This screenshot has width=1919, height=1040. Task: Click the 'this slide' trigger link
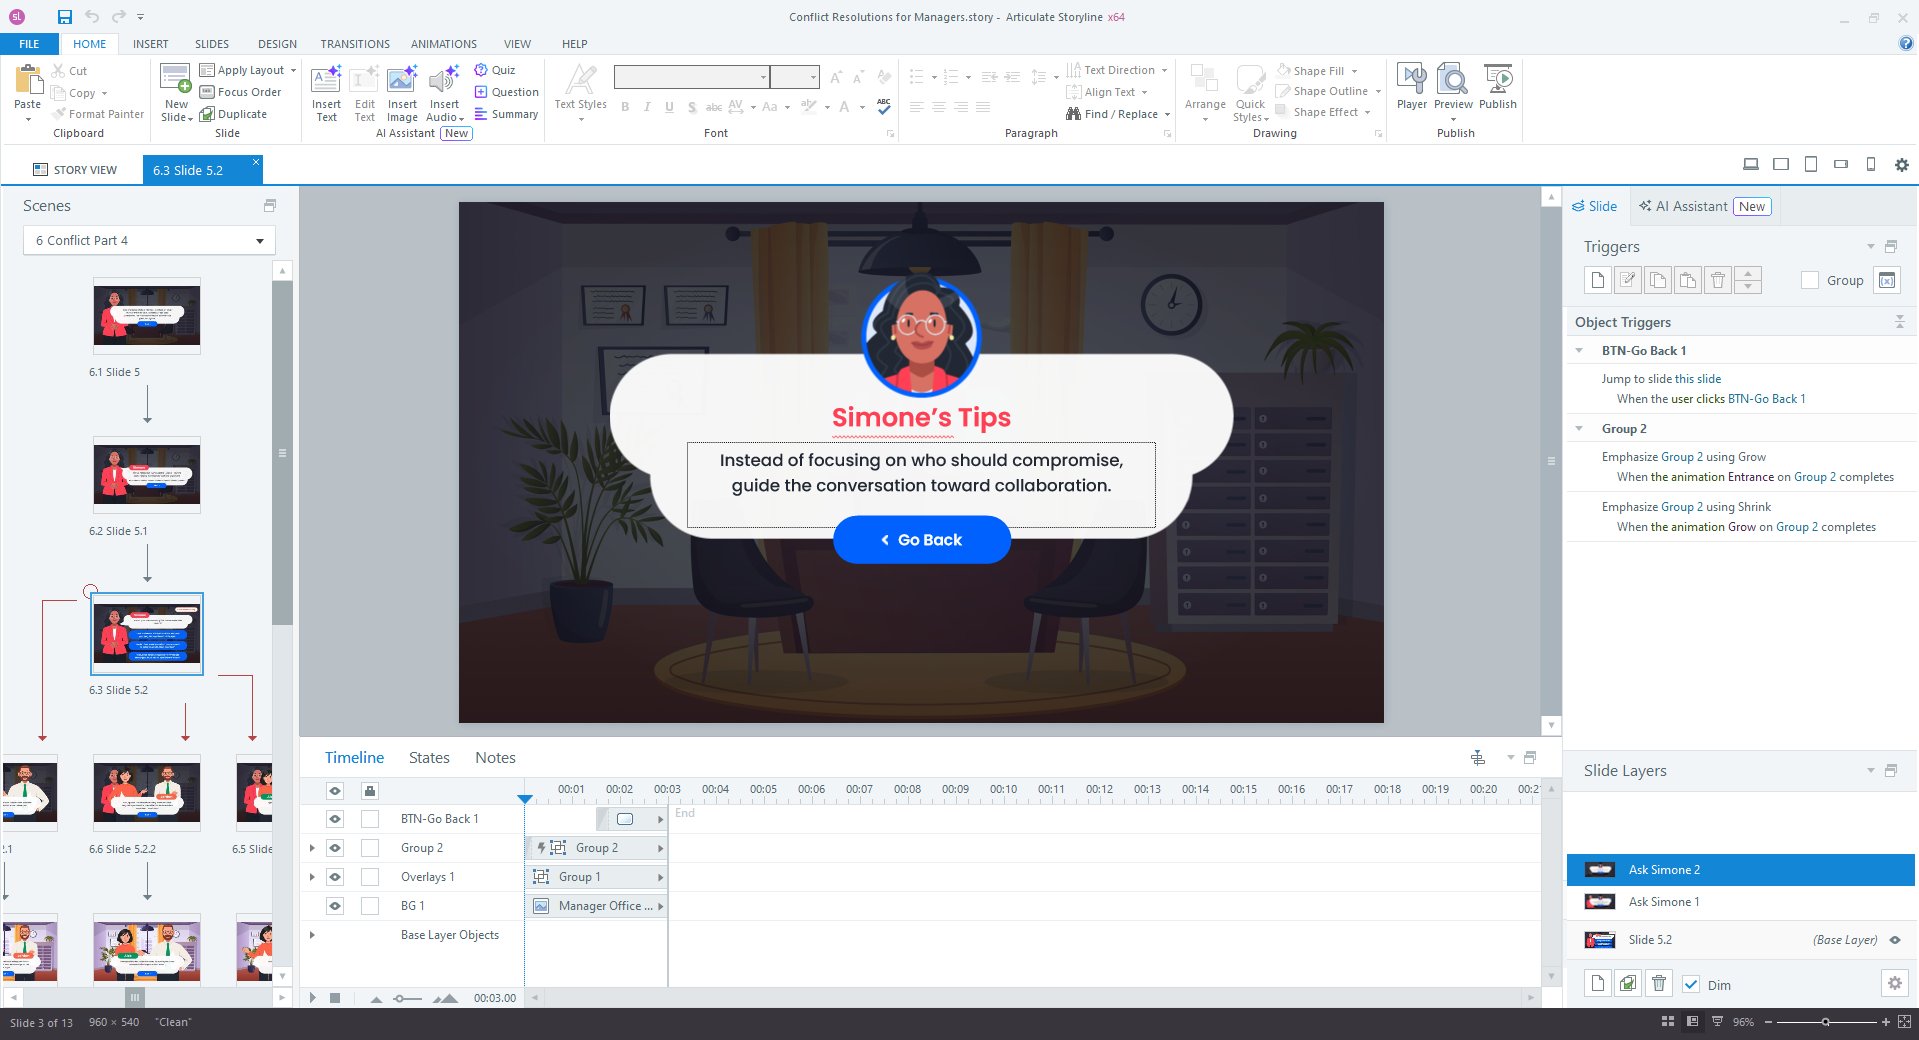1698,379
